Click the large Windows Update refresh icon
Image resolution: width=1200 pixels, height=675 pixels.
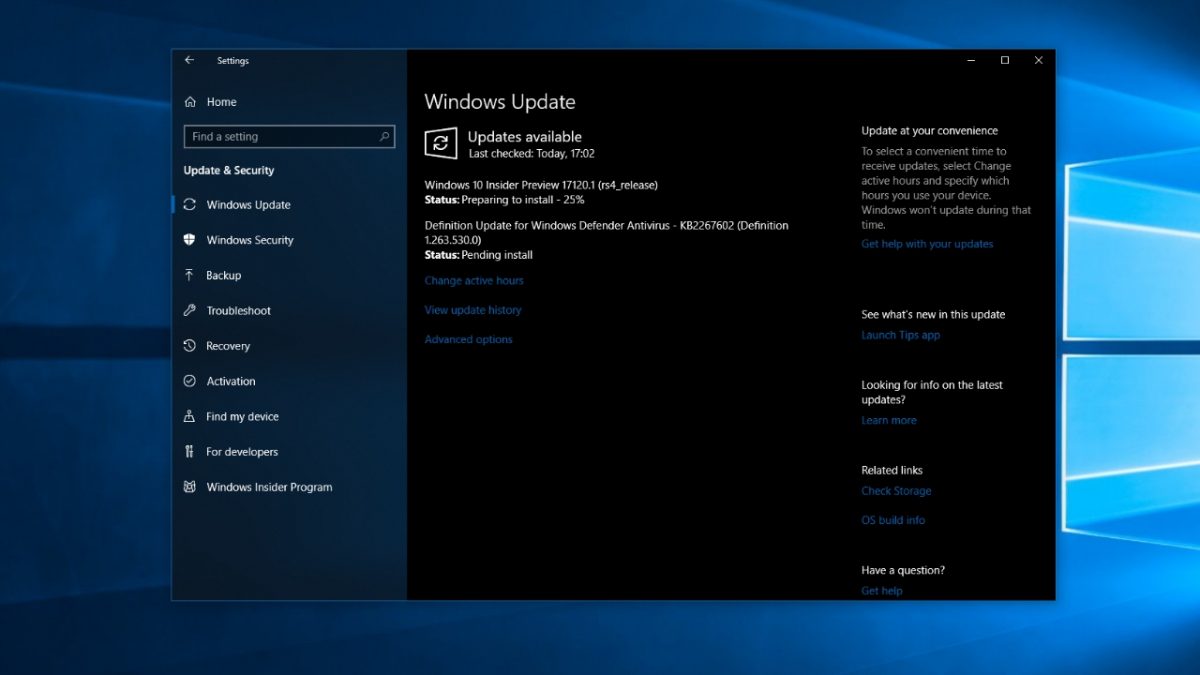click(x=440, y=143)
